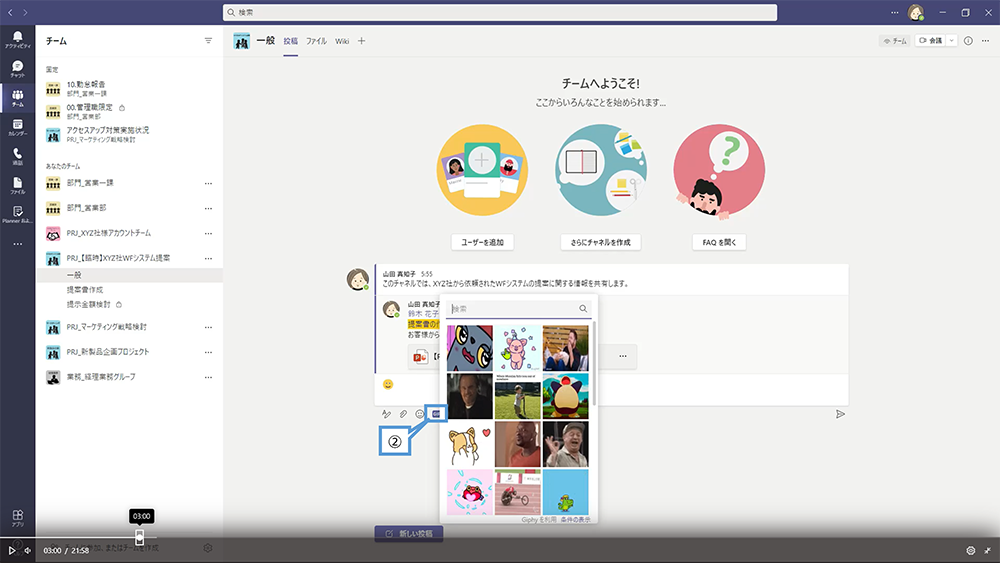1000x563 pixels.
Task: Go back with the title bar back arrow
Action: [10, 12]
